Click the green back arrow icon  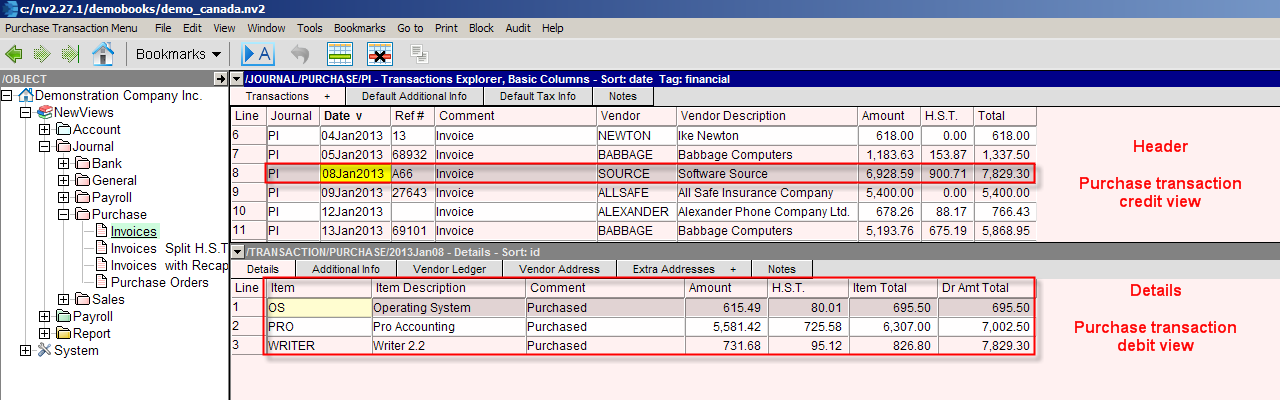[x=15, y=54]
